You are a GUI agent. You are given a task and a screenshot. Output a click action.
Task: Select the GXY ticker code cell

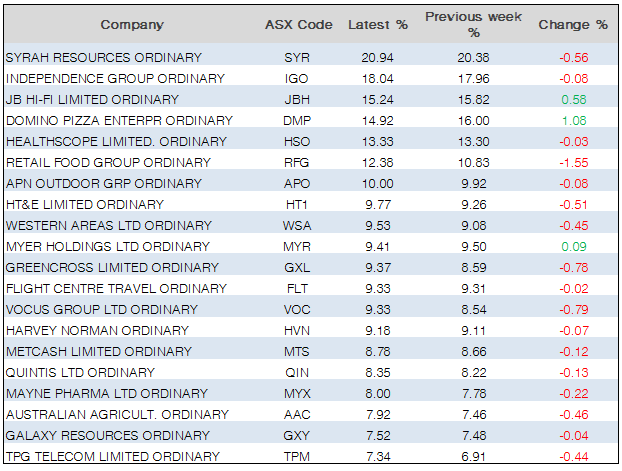297,436
